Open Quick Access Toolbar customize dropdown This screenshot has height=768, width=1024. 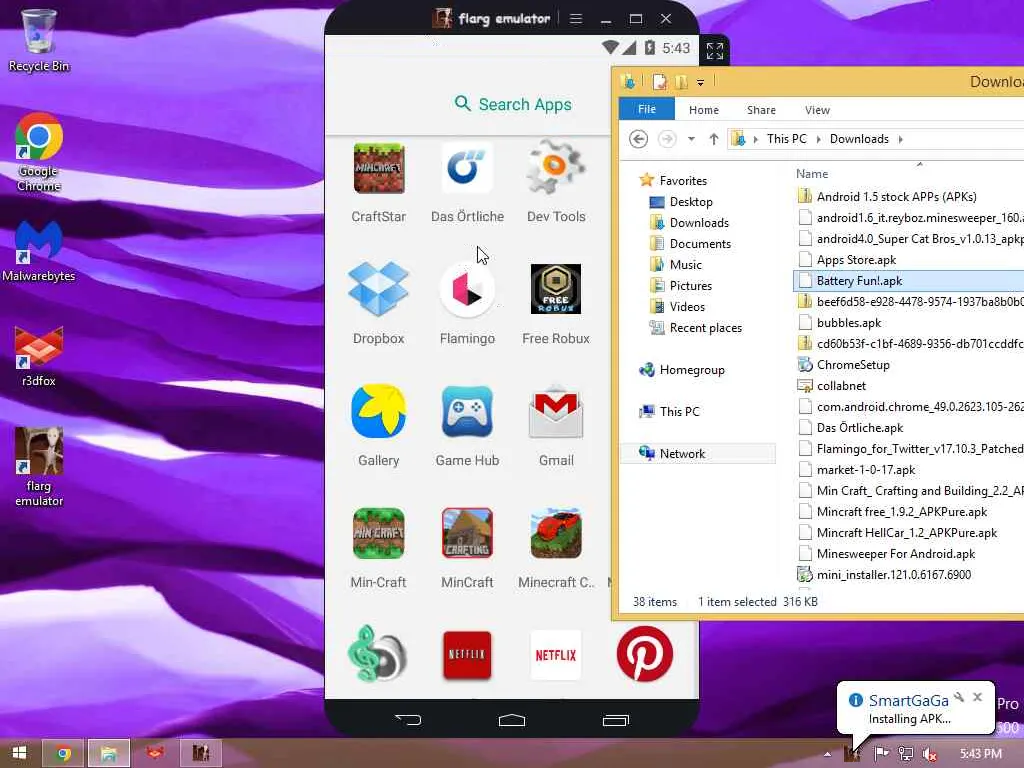click(700, 82)
